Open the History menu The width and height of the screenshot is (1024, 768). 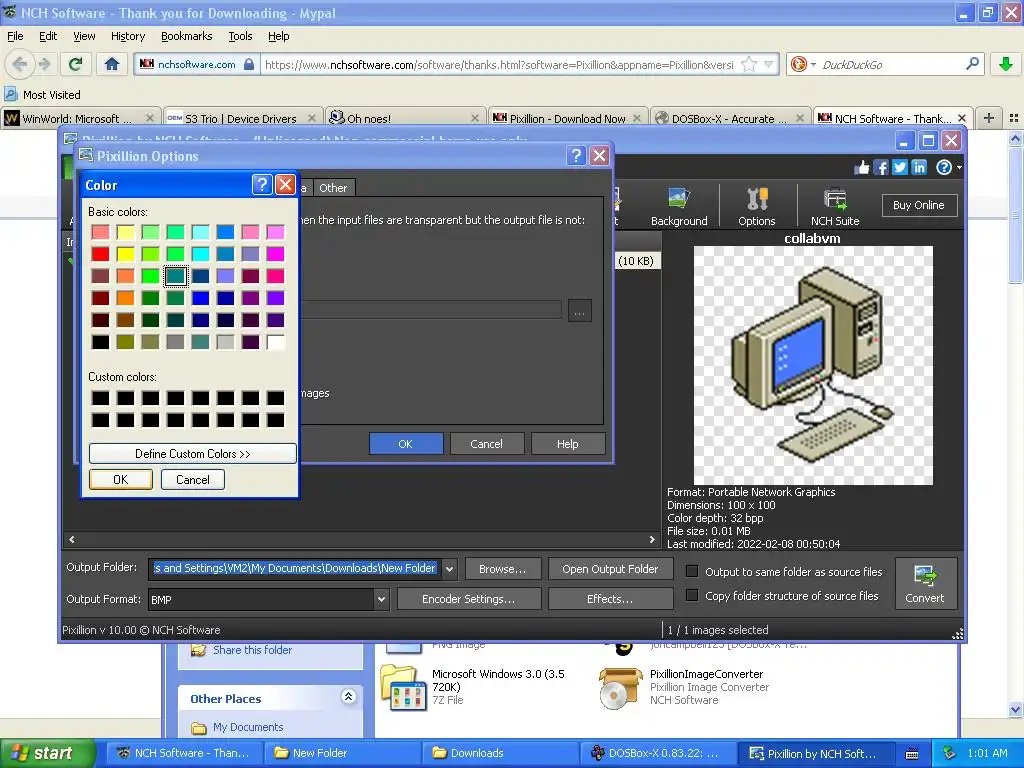127,36
